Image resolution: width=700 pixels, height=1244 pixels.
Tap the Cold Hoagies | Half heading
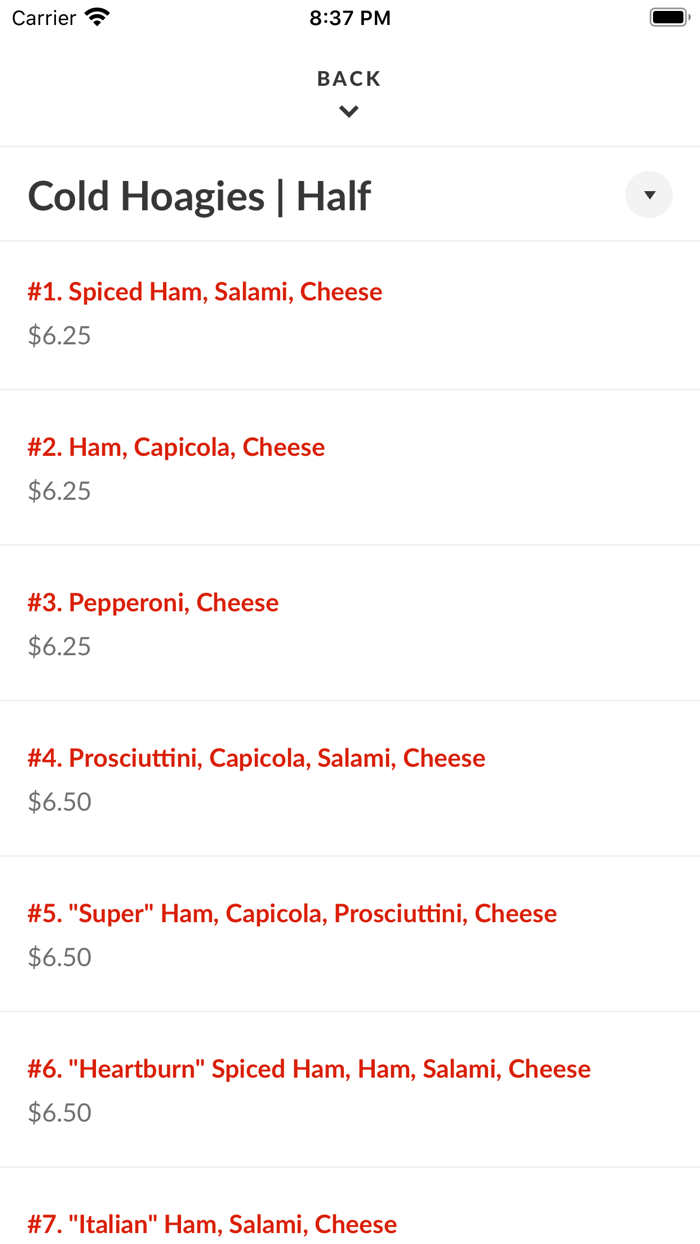[x=199, y=196]
